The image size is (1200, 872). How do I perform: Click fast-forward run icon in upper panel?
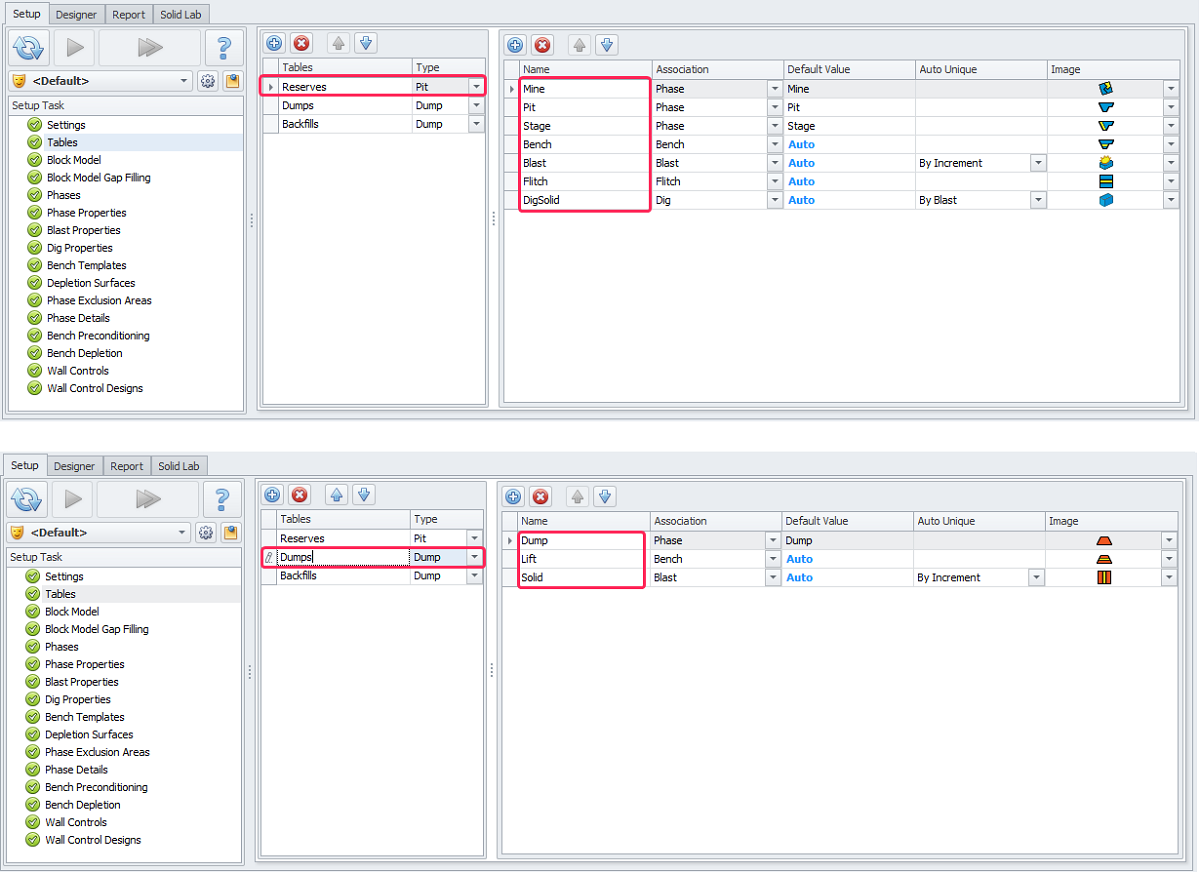(149, 47)
